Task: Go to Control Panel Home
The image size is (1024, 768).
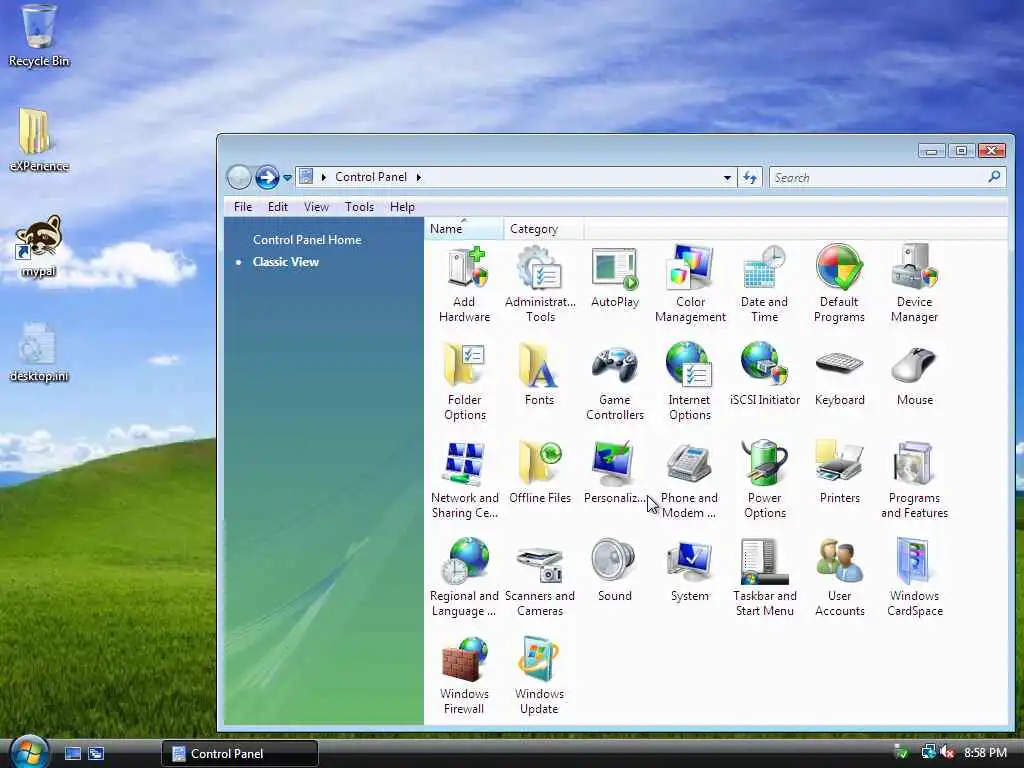Action: click(x=307, y=240)
